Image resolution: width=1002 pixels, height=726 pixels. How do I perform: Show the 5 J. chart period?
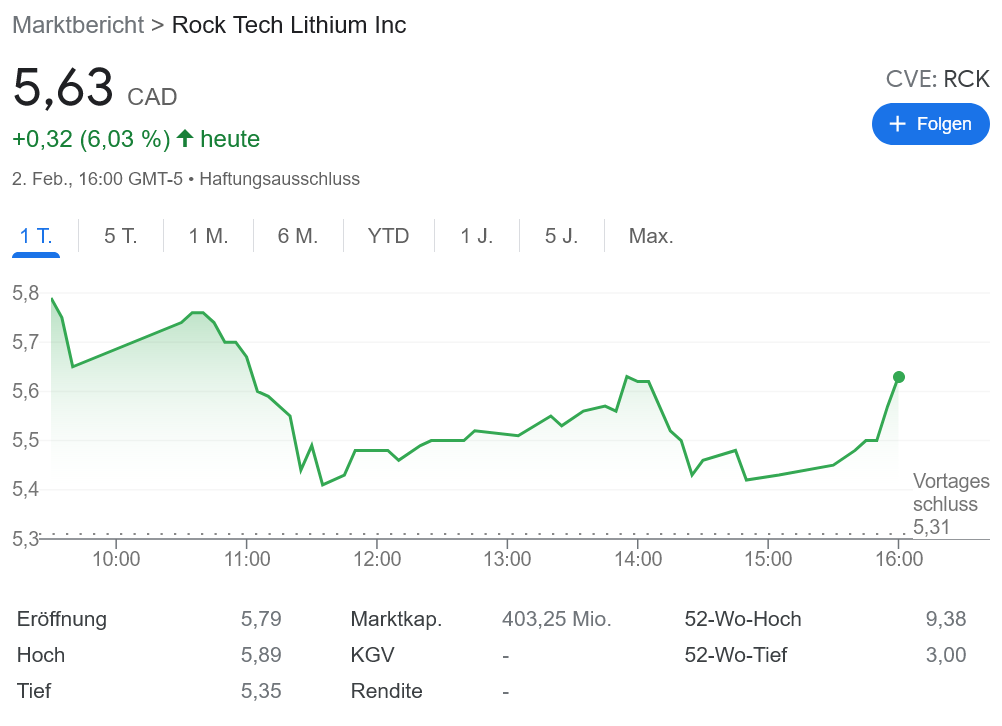[561, 236]
